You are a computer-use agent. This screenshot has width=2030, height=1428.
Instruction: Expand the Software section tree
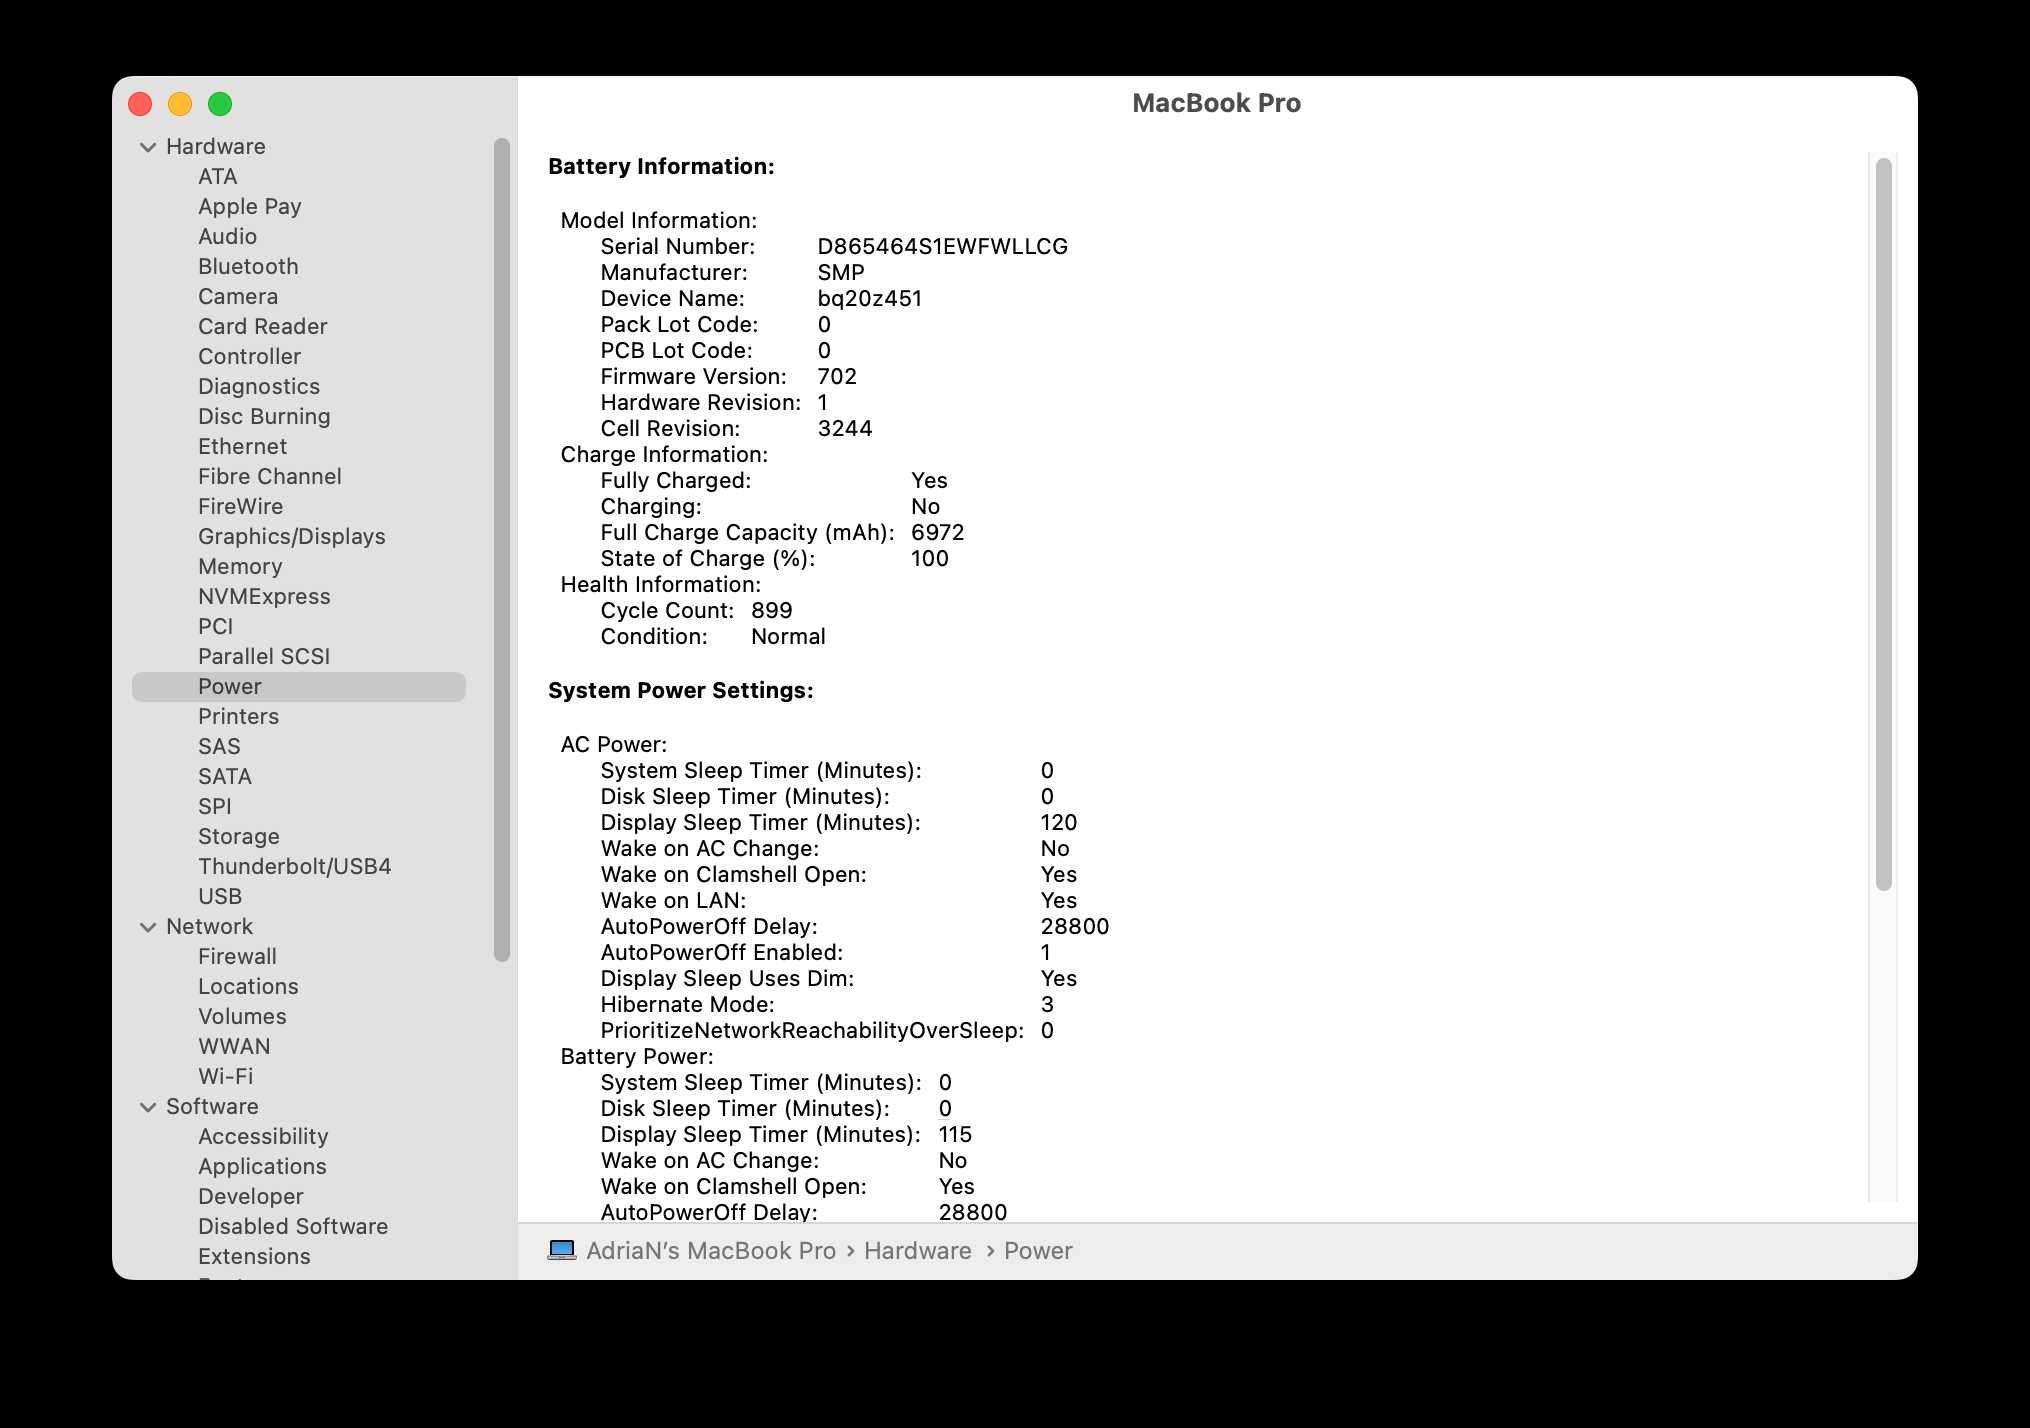pos(150,1107)
